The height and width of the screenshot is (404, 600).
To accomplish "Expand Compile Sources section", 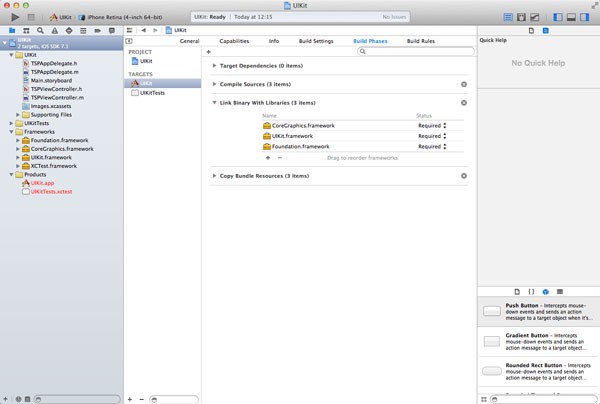I will (x=214, y=84).
